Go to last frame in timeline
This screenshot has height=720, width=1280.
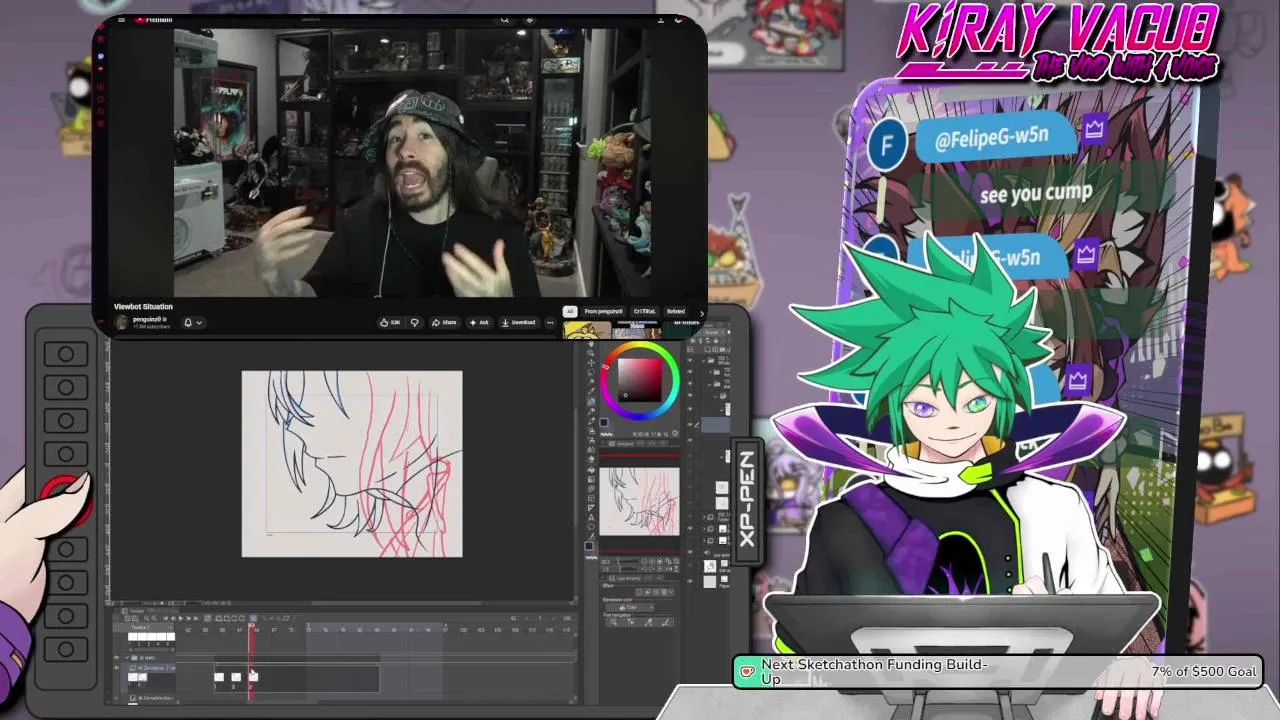coord(196,618)
